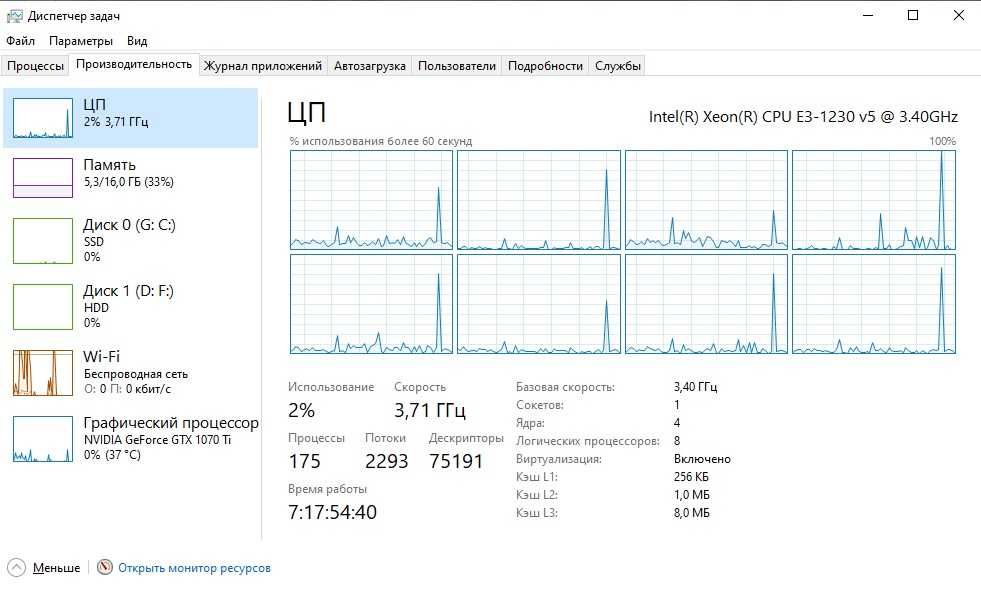
Task: Click the Кэш L1 256 КБ value
Action: click(x=691, y=477)
